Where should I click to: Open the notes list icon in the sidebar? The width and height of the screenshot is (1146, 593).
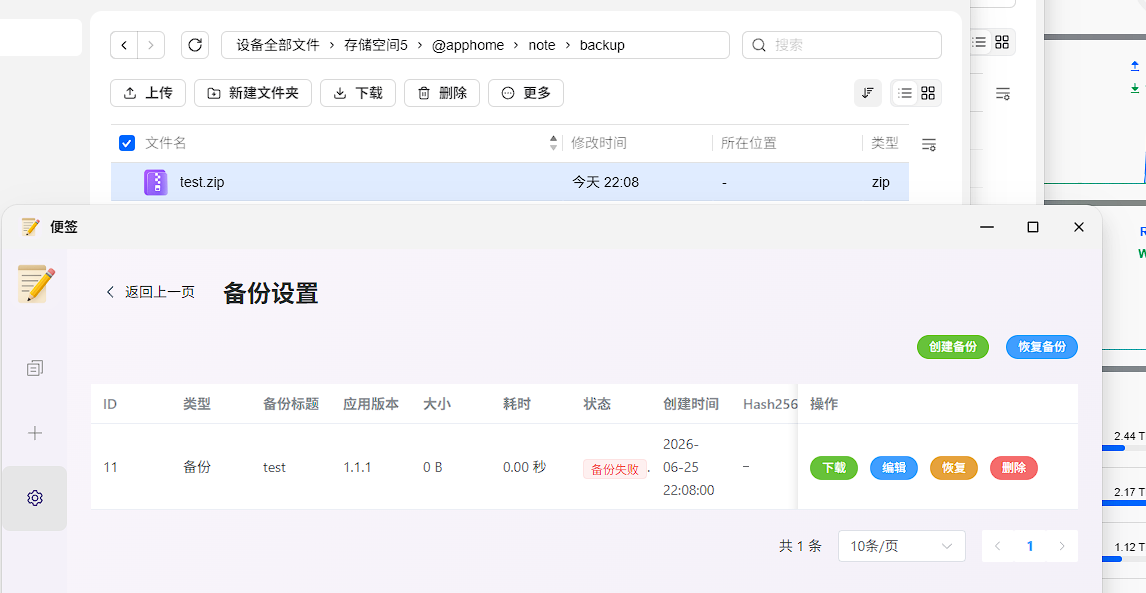click(x=34, y=368)
